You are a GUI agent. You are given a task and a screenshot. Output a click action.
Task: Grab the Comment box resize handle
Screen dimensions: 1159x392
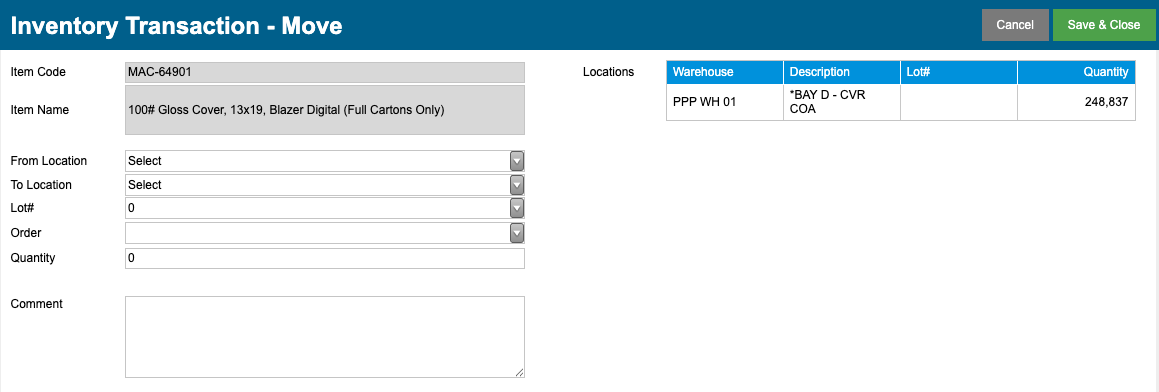520,374
